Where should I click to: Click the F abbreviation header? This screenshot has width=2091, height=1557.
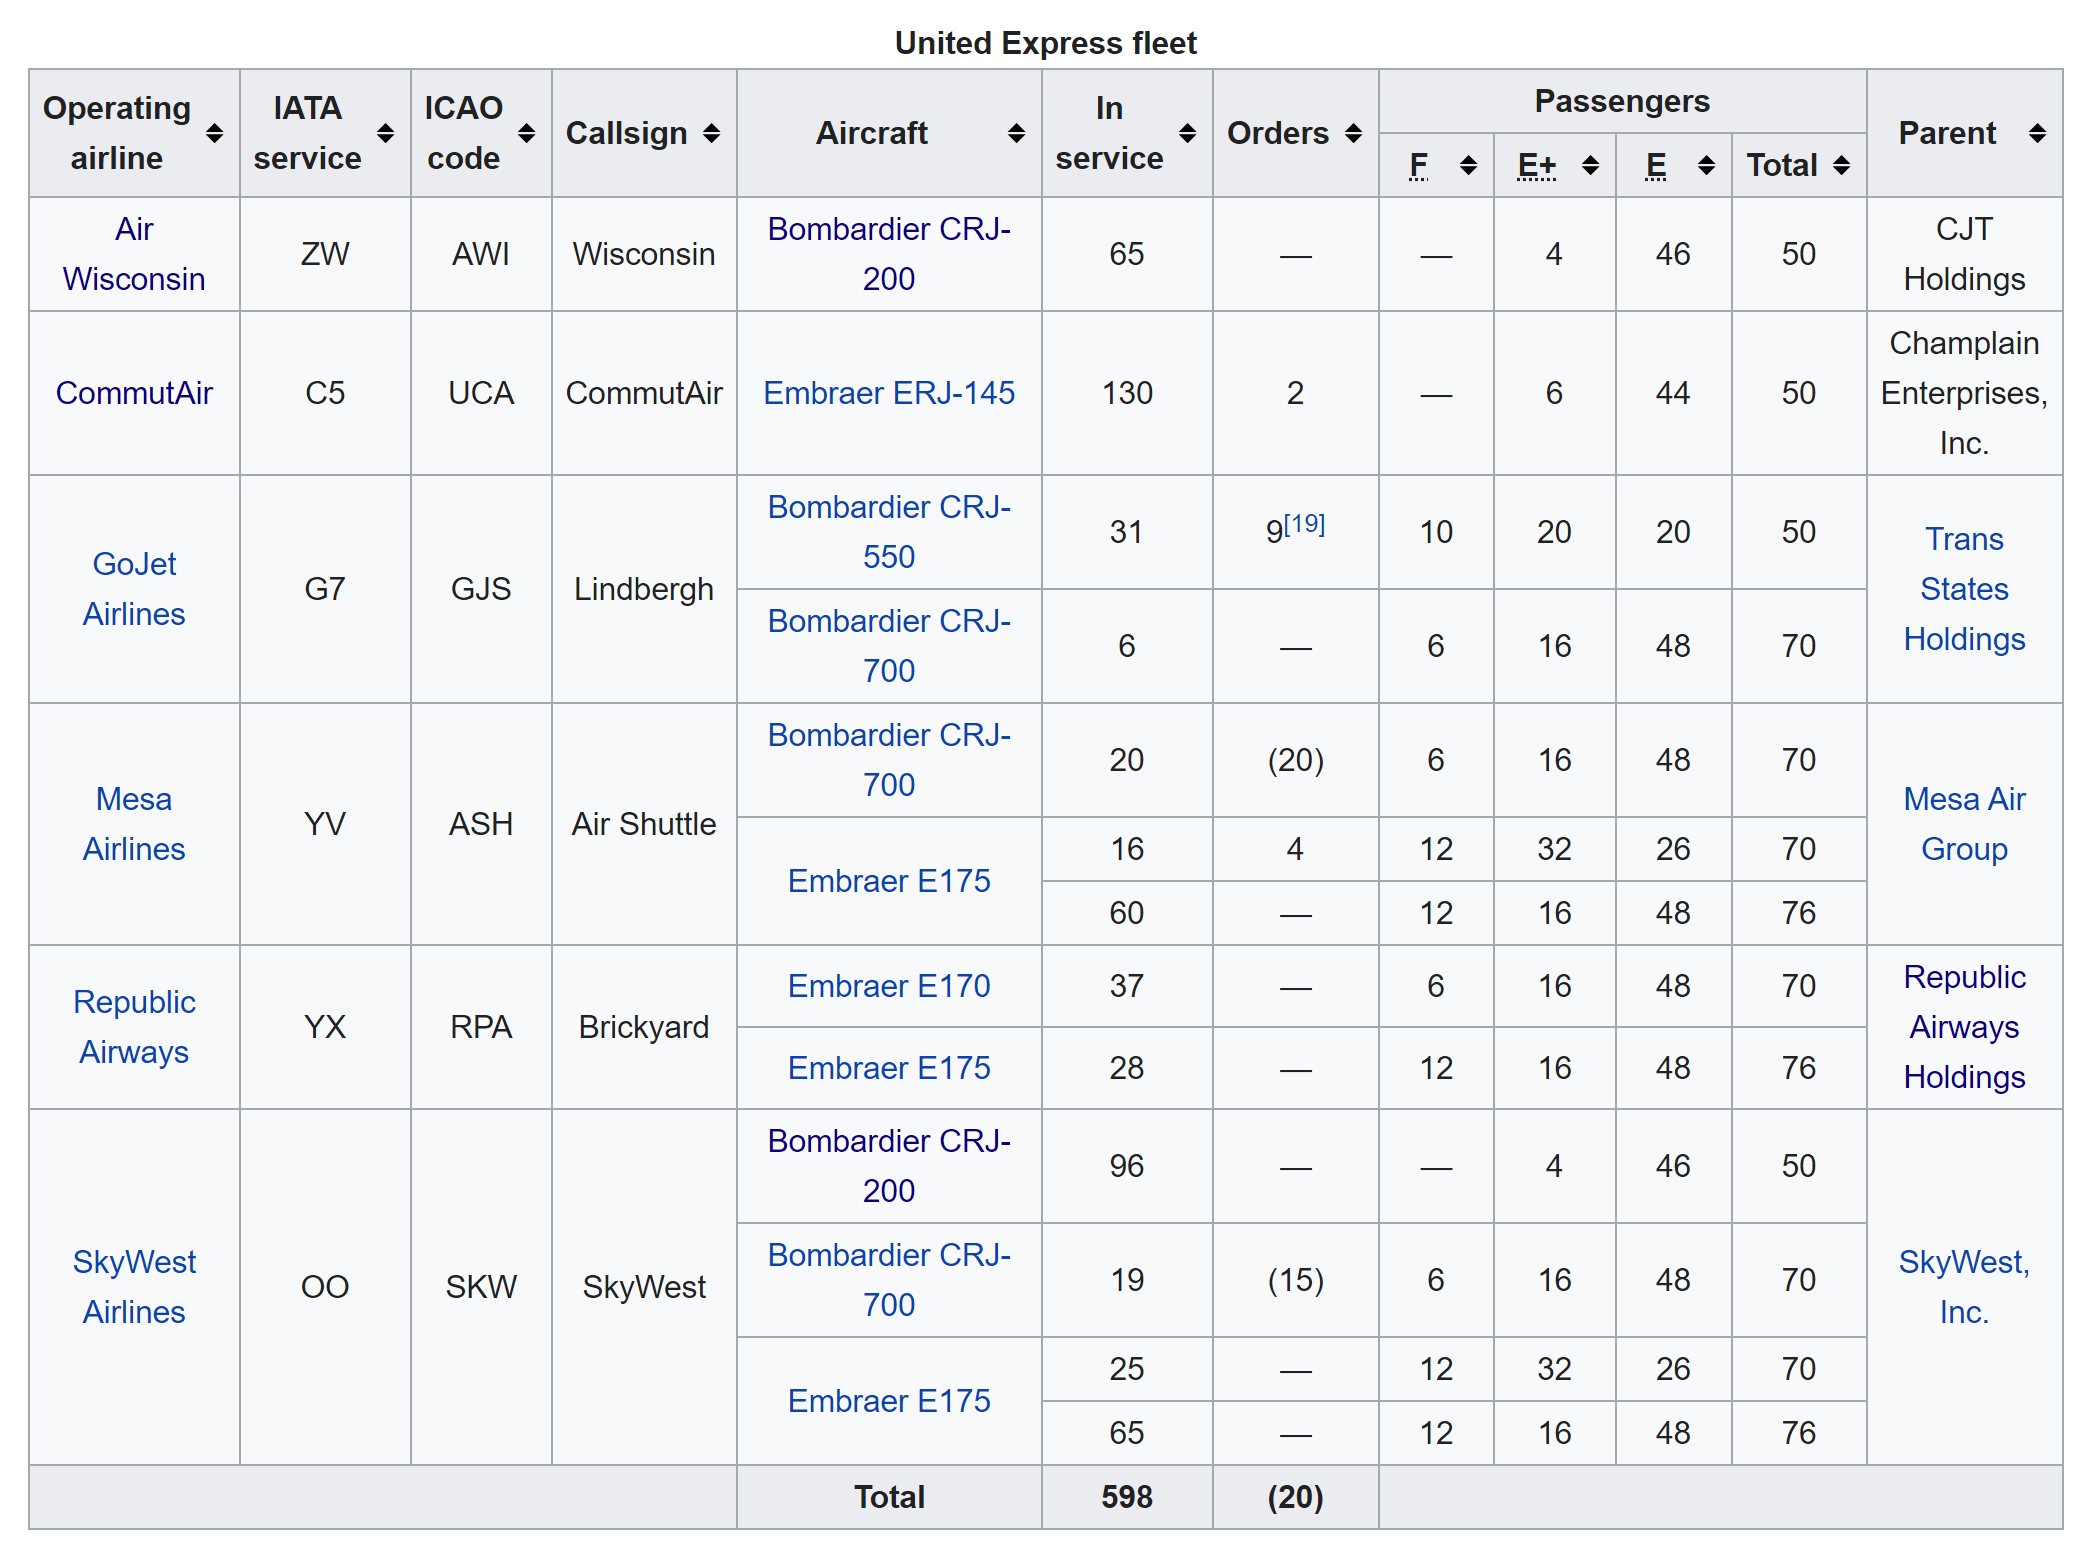click(1418, 165)
